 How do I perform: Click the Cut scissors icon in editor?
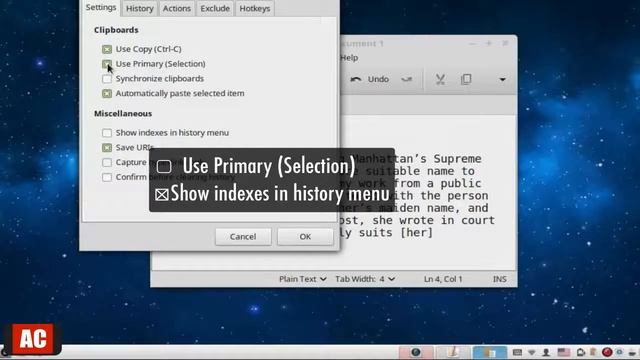pos(440,79)
